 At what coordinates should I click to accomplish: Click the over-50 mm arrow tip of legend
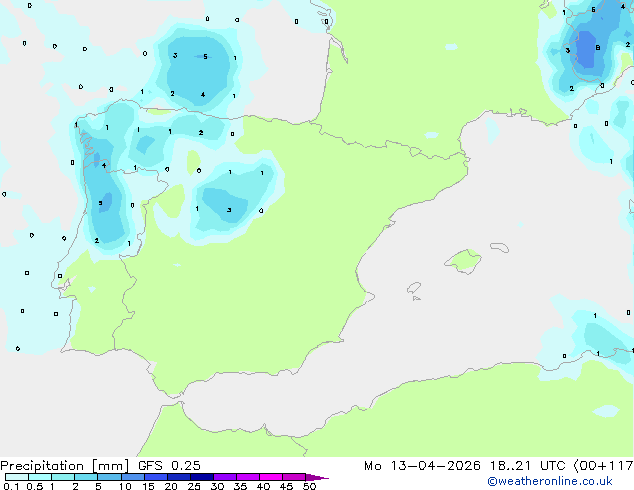[317, 477]
